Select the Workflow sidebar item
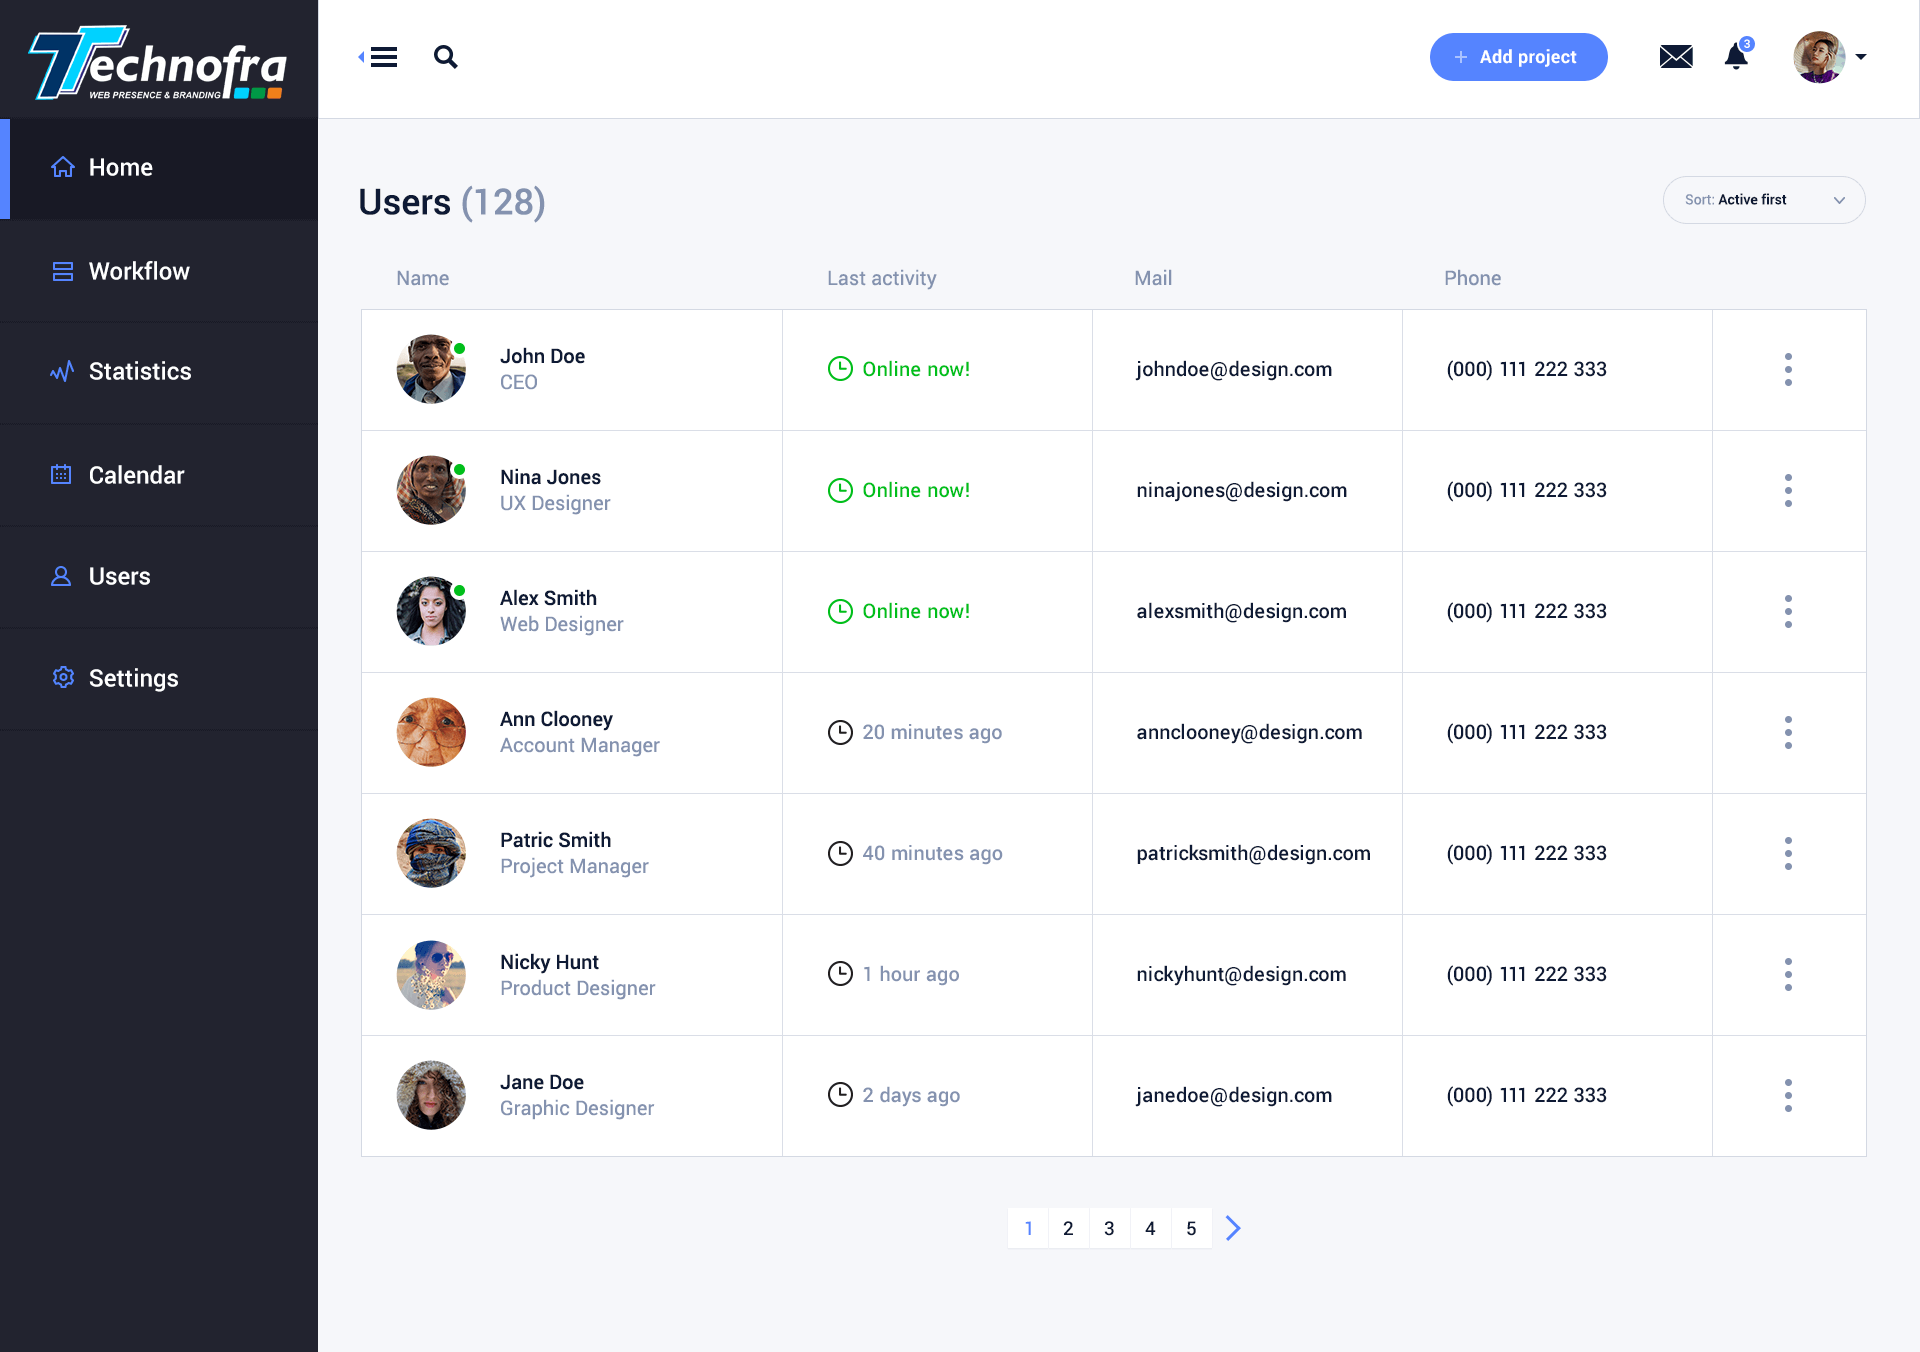The height and width of the screenshot is (1352, 1920). (x=139, y=271)
